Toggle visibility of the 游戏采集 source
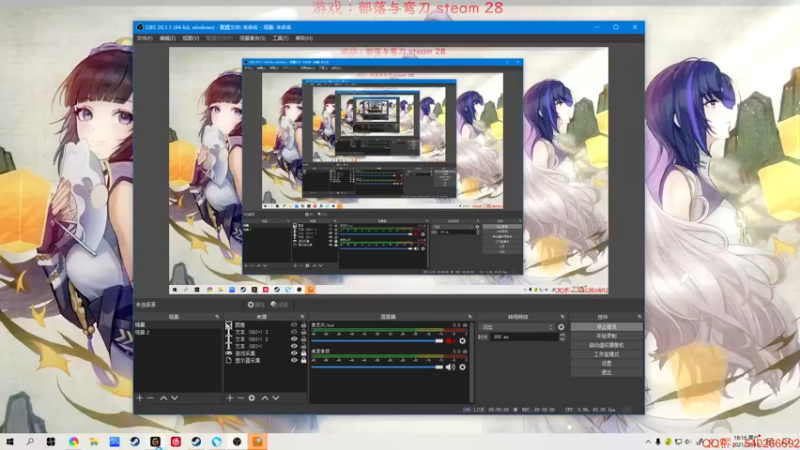Image resolution: width=800 pixels, height=450 pixels. tap(294, 353)
